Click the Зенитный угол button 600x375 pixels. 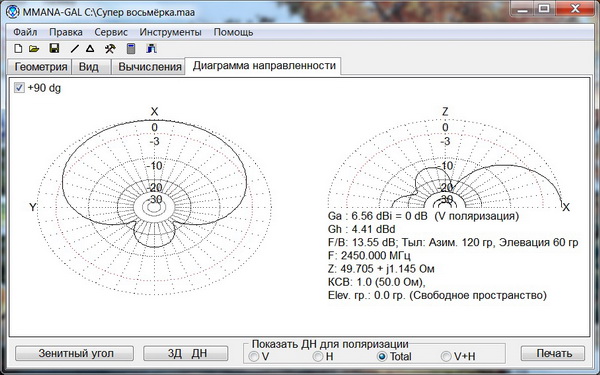pos(75,353)
